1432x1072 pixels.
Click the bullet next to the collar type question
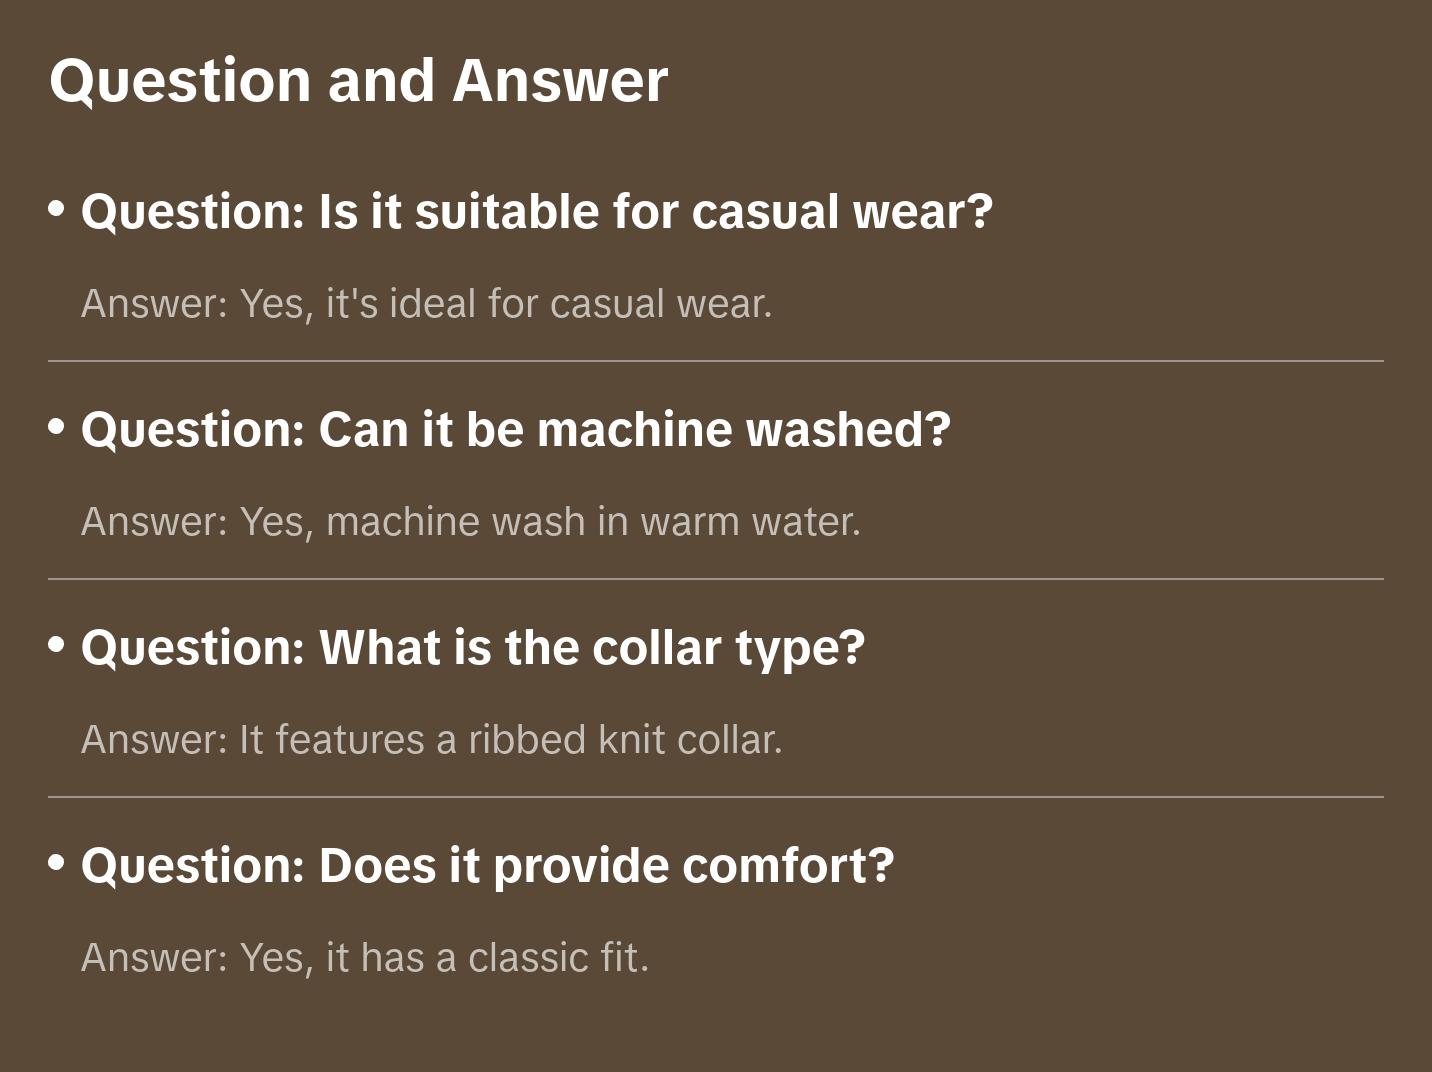point(57,646)
